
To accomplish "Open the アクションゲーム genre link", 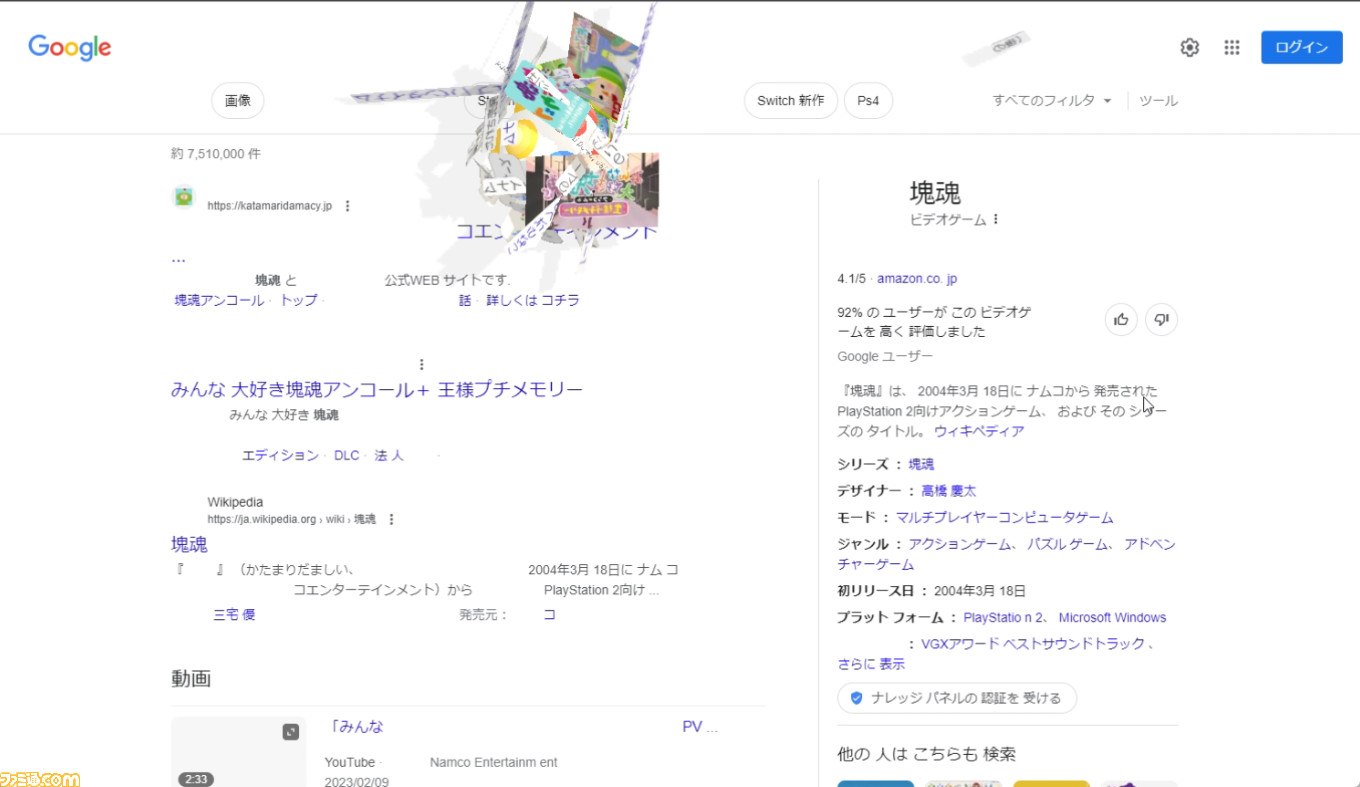I will (958, 544).
